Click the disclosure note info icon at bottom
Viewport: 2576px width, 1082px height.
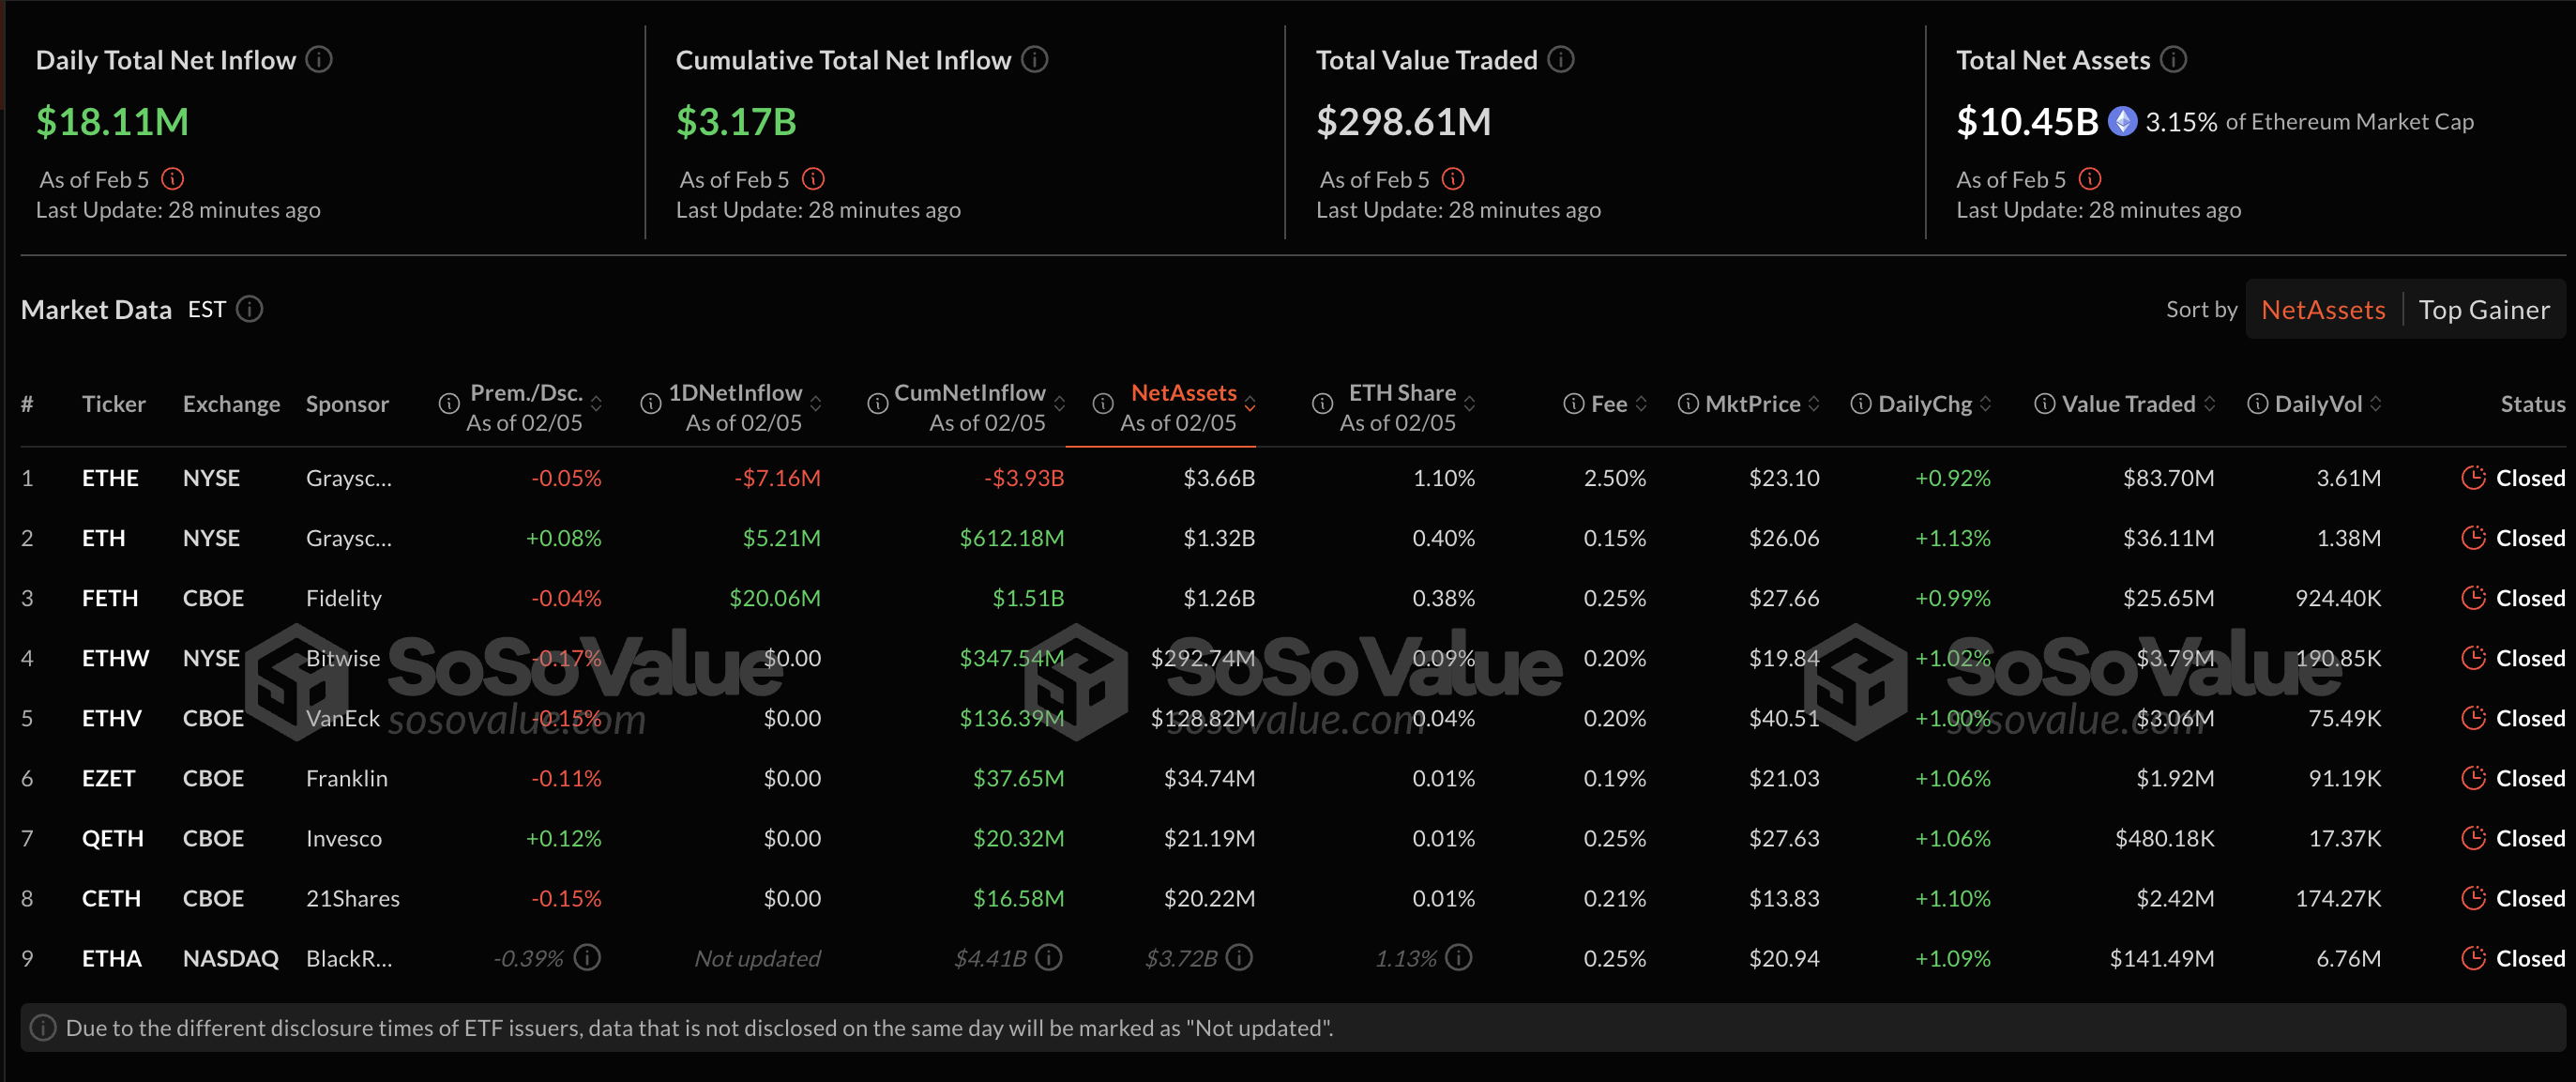pos(43,1028)
